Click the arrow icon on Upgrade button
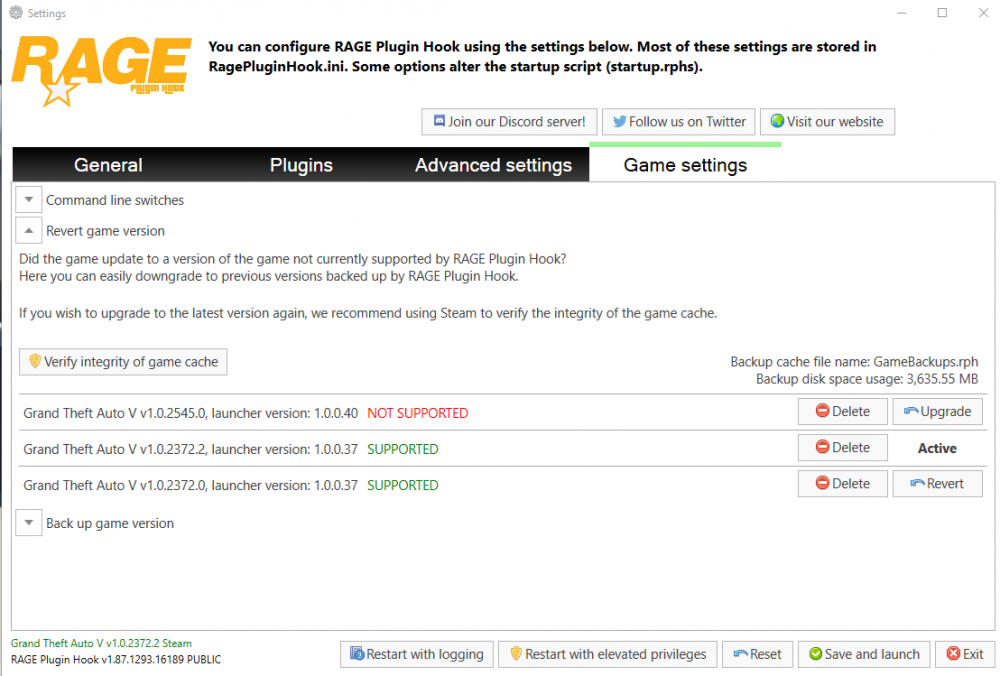This screenshot has width=1000, height=676. [911, 411]
